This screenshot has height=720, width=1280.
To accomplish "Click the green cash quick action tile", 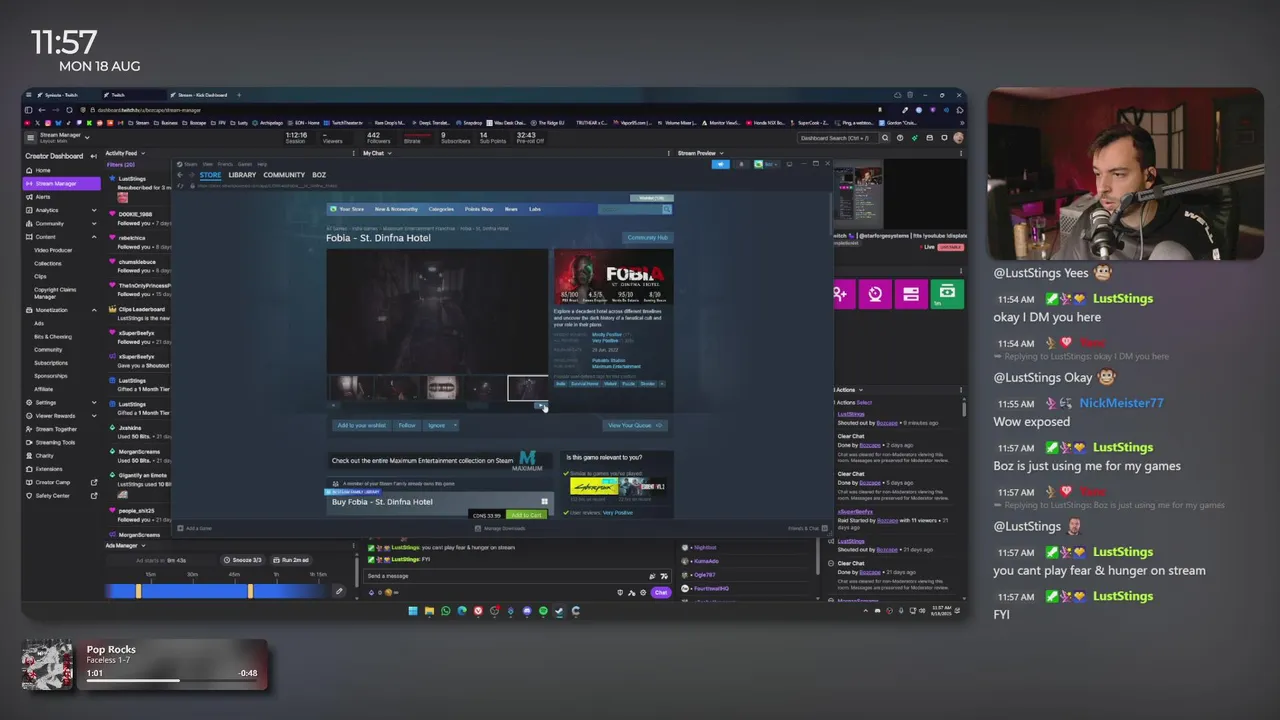I will tap(946, 293).
